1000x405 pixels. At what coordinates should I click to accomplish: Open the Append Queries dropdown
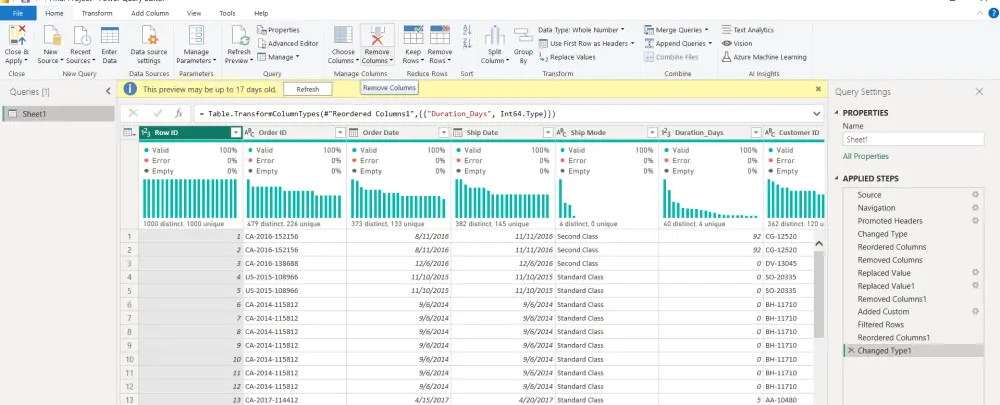(710, 43)
